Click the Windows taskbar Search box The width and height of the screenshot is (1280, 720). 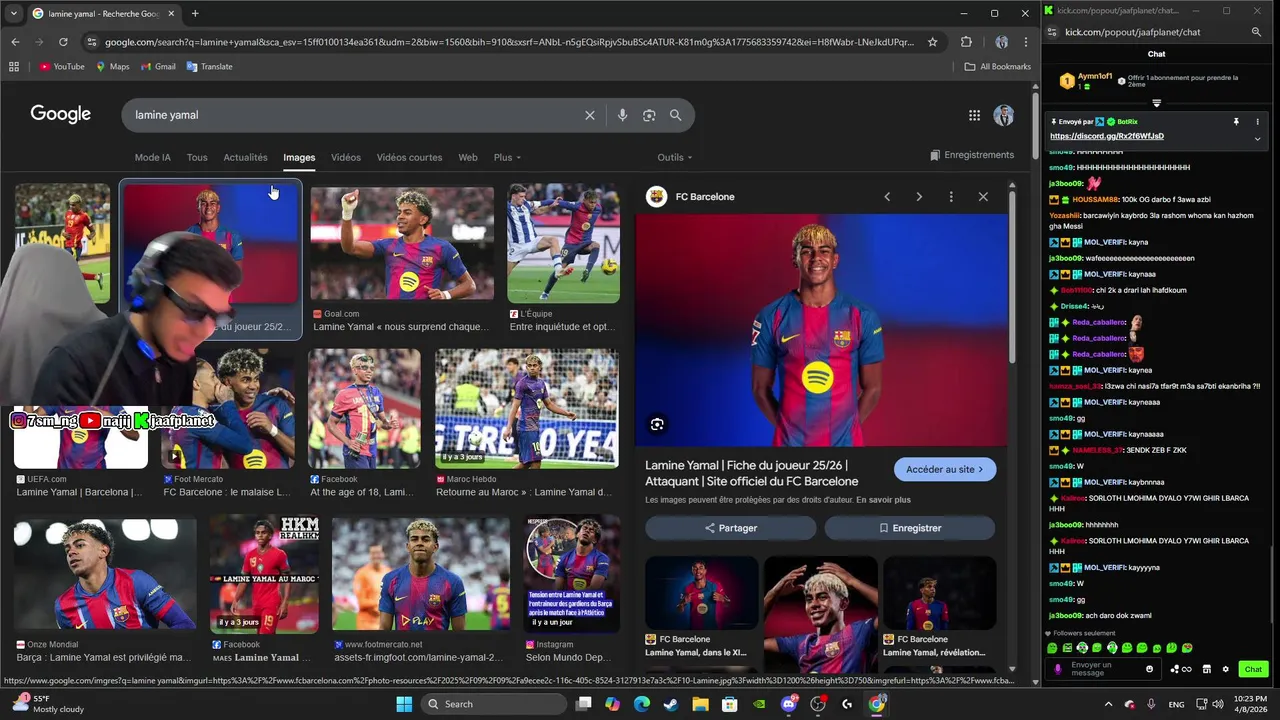494,704
